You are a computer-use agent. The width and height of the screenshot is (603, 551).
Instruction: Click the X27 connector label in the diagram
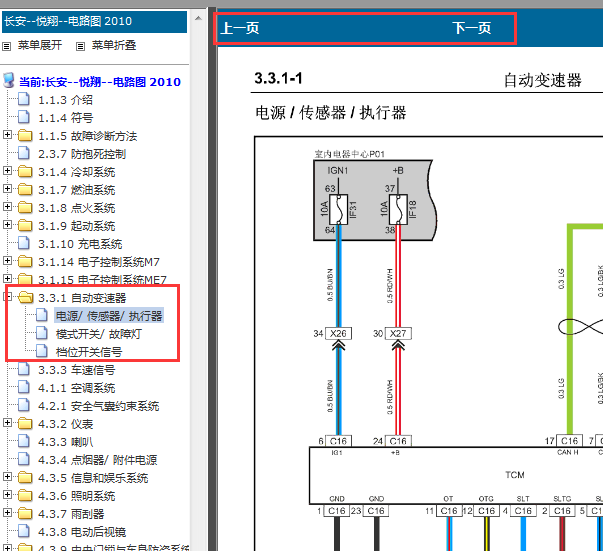click(398, 333)
